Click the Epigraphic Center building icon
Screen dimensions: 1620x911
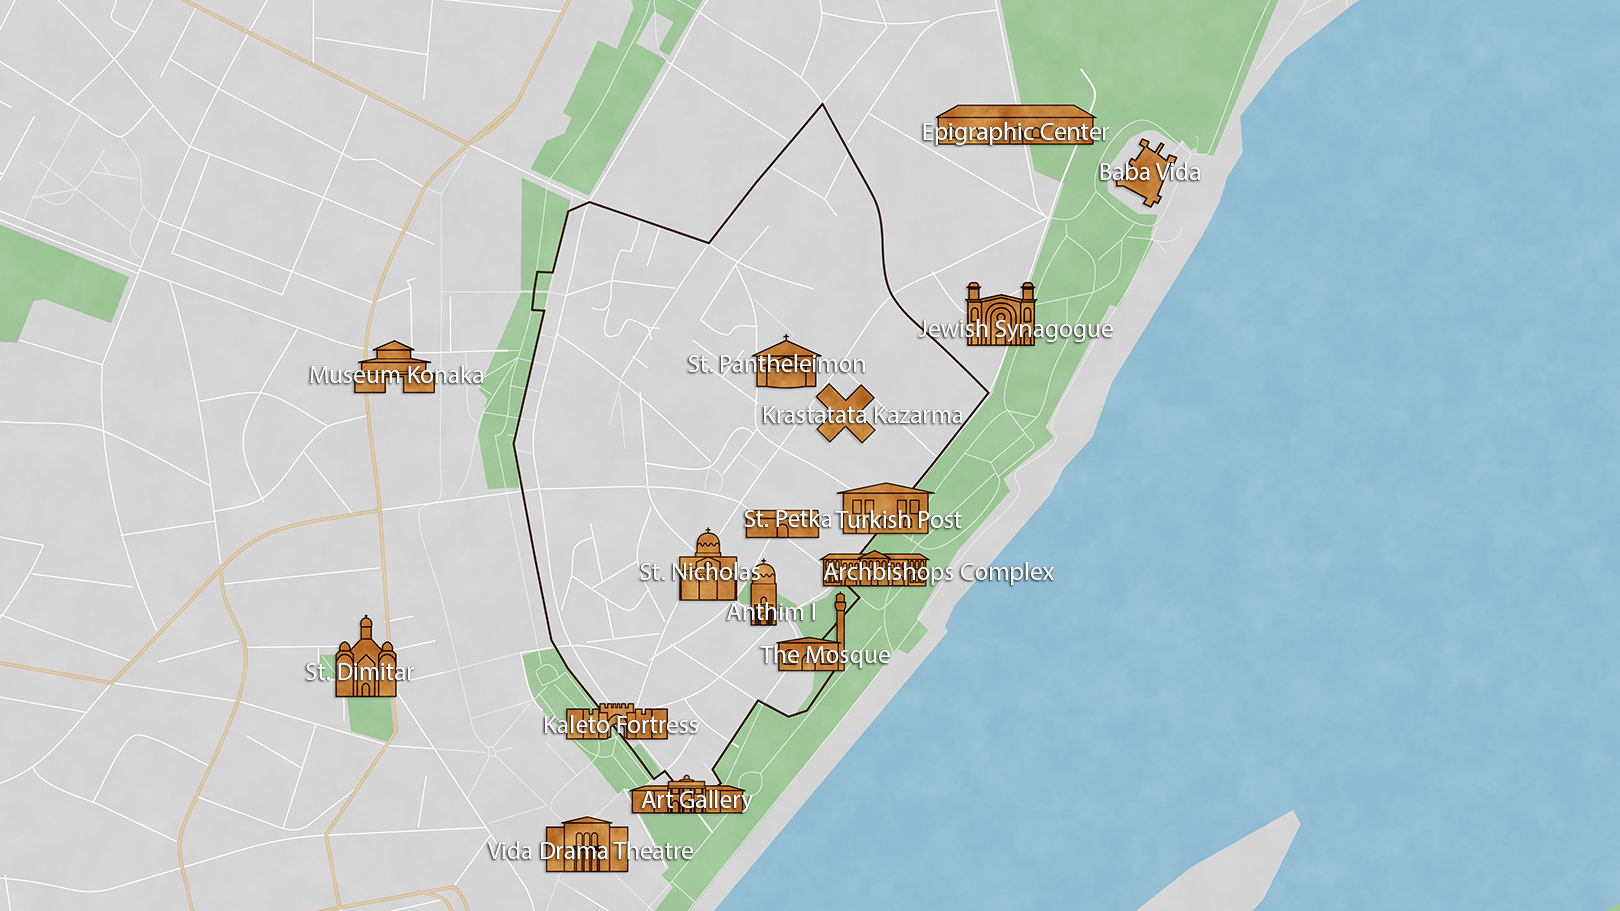pyautogui.click(x=1015, y=125)
